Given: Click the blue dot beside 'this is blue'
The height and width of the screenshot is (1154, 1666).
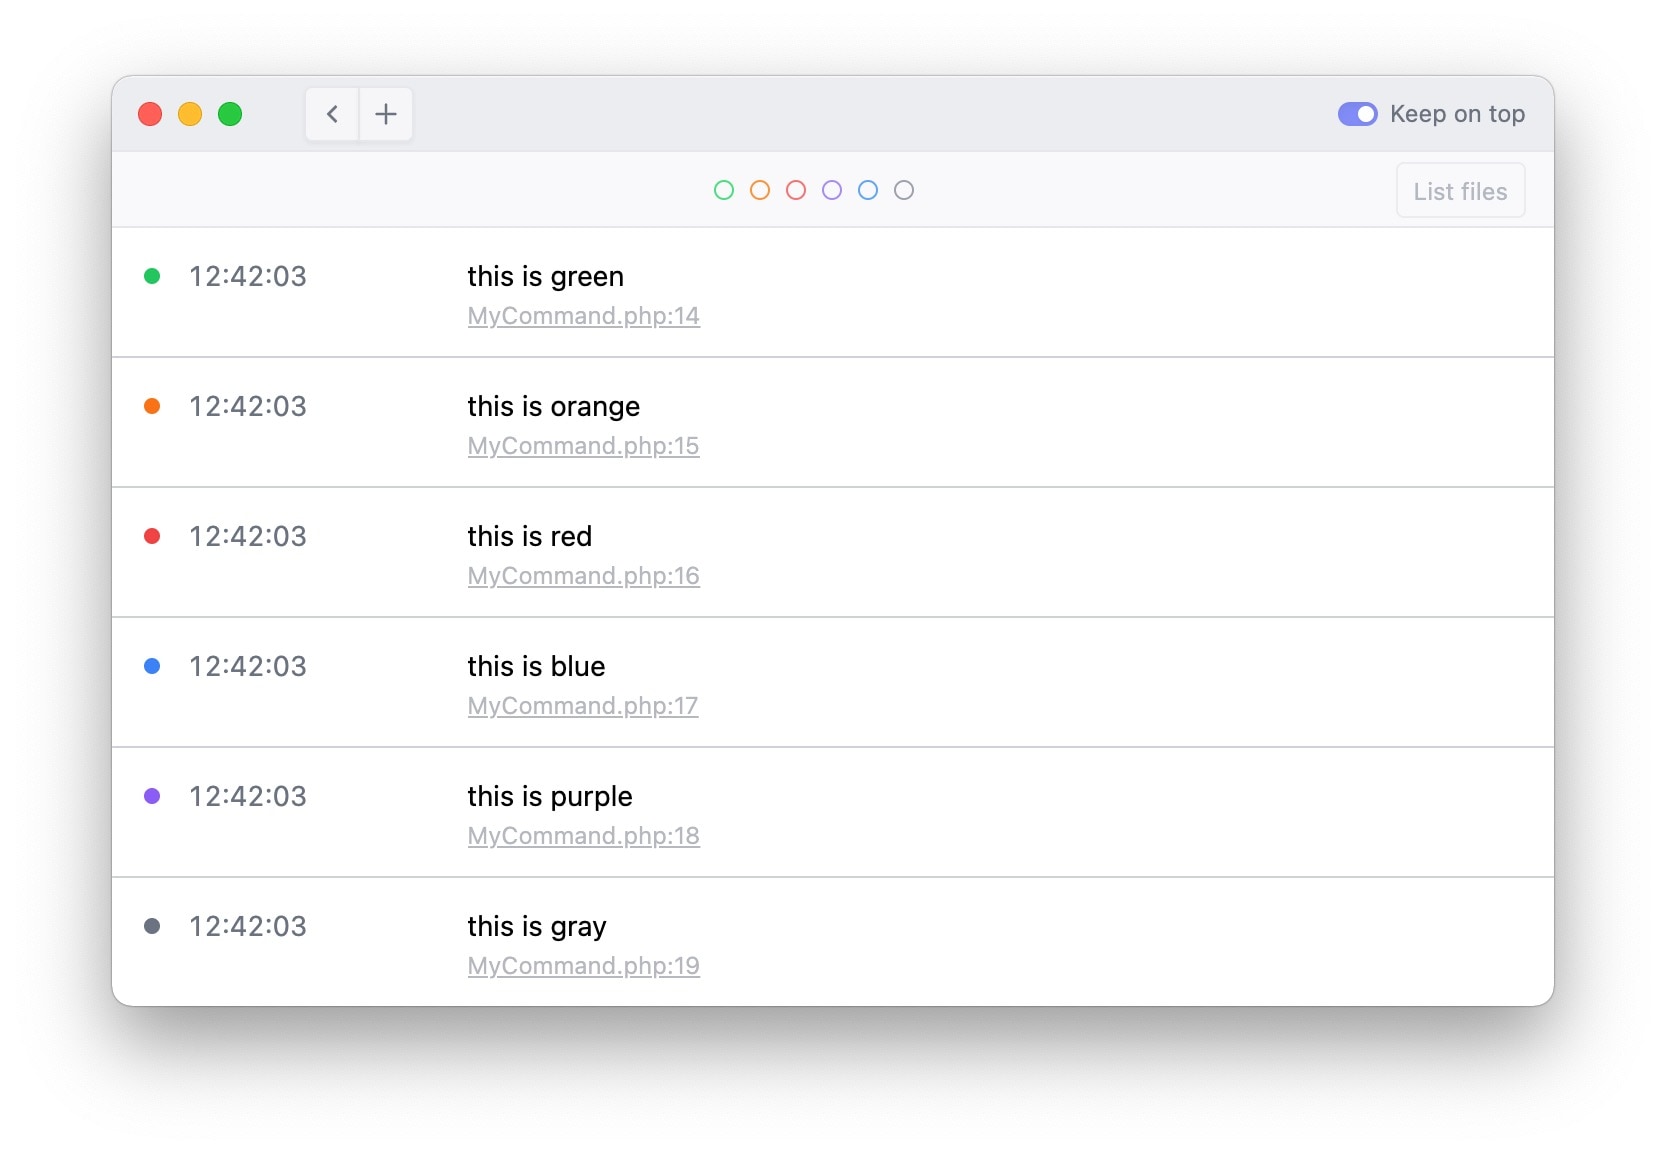Looking at the screenshot, I should point(152,666).
